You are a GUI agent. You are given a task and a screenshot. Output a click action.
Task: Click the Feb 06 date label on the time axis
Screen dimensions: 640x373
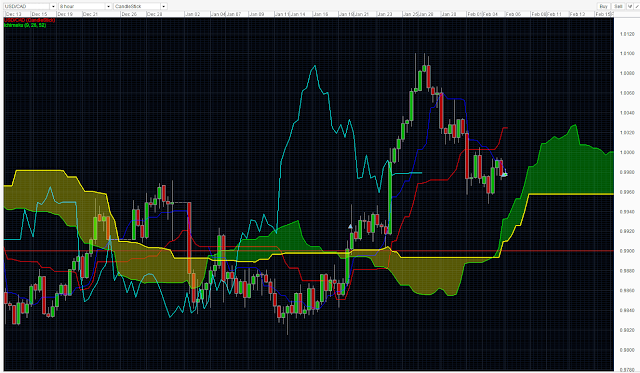tap(513, 14)
